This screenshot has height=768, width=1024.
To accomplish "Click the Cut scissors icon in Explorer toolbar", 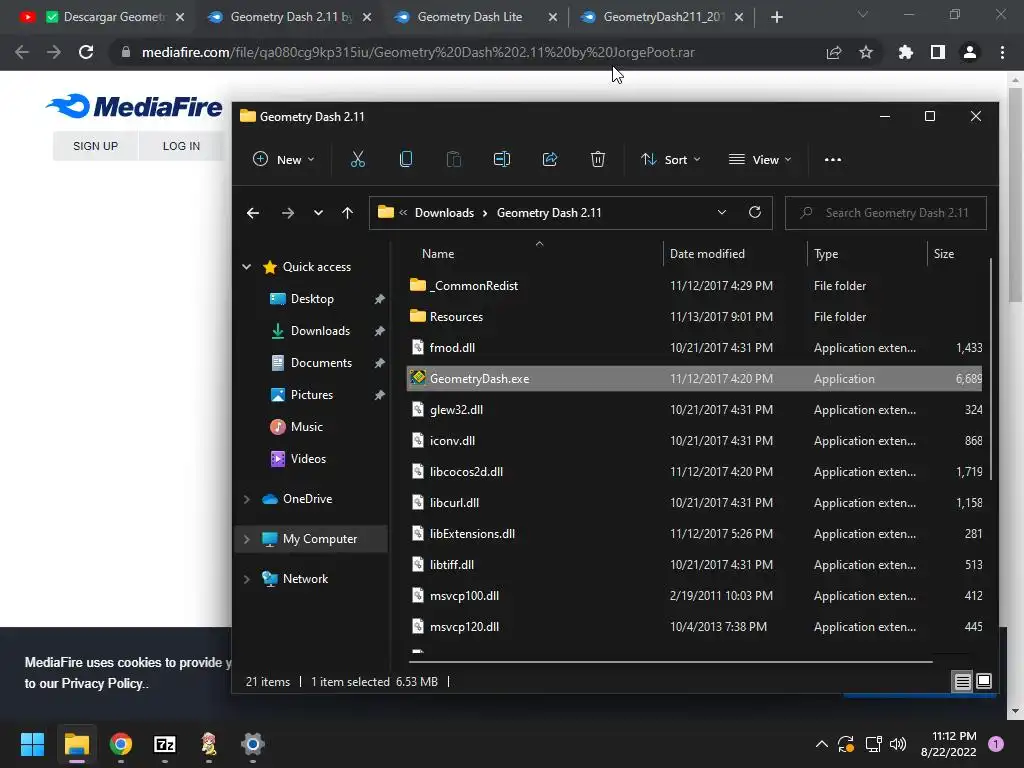I will (x=357, y=159).
